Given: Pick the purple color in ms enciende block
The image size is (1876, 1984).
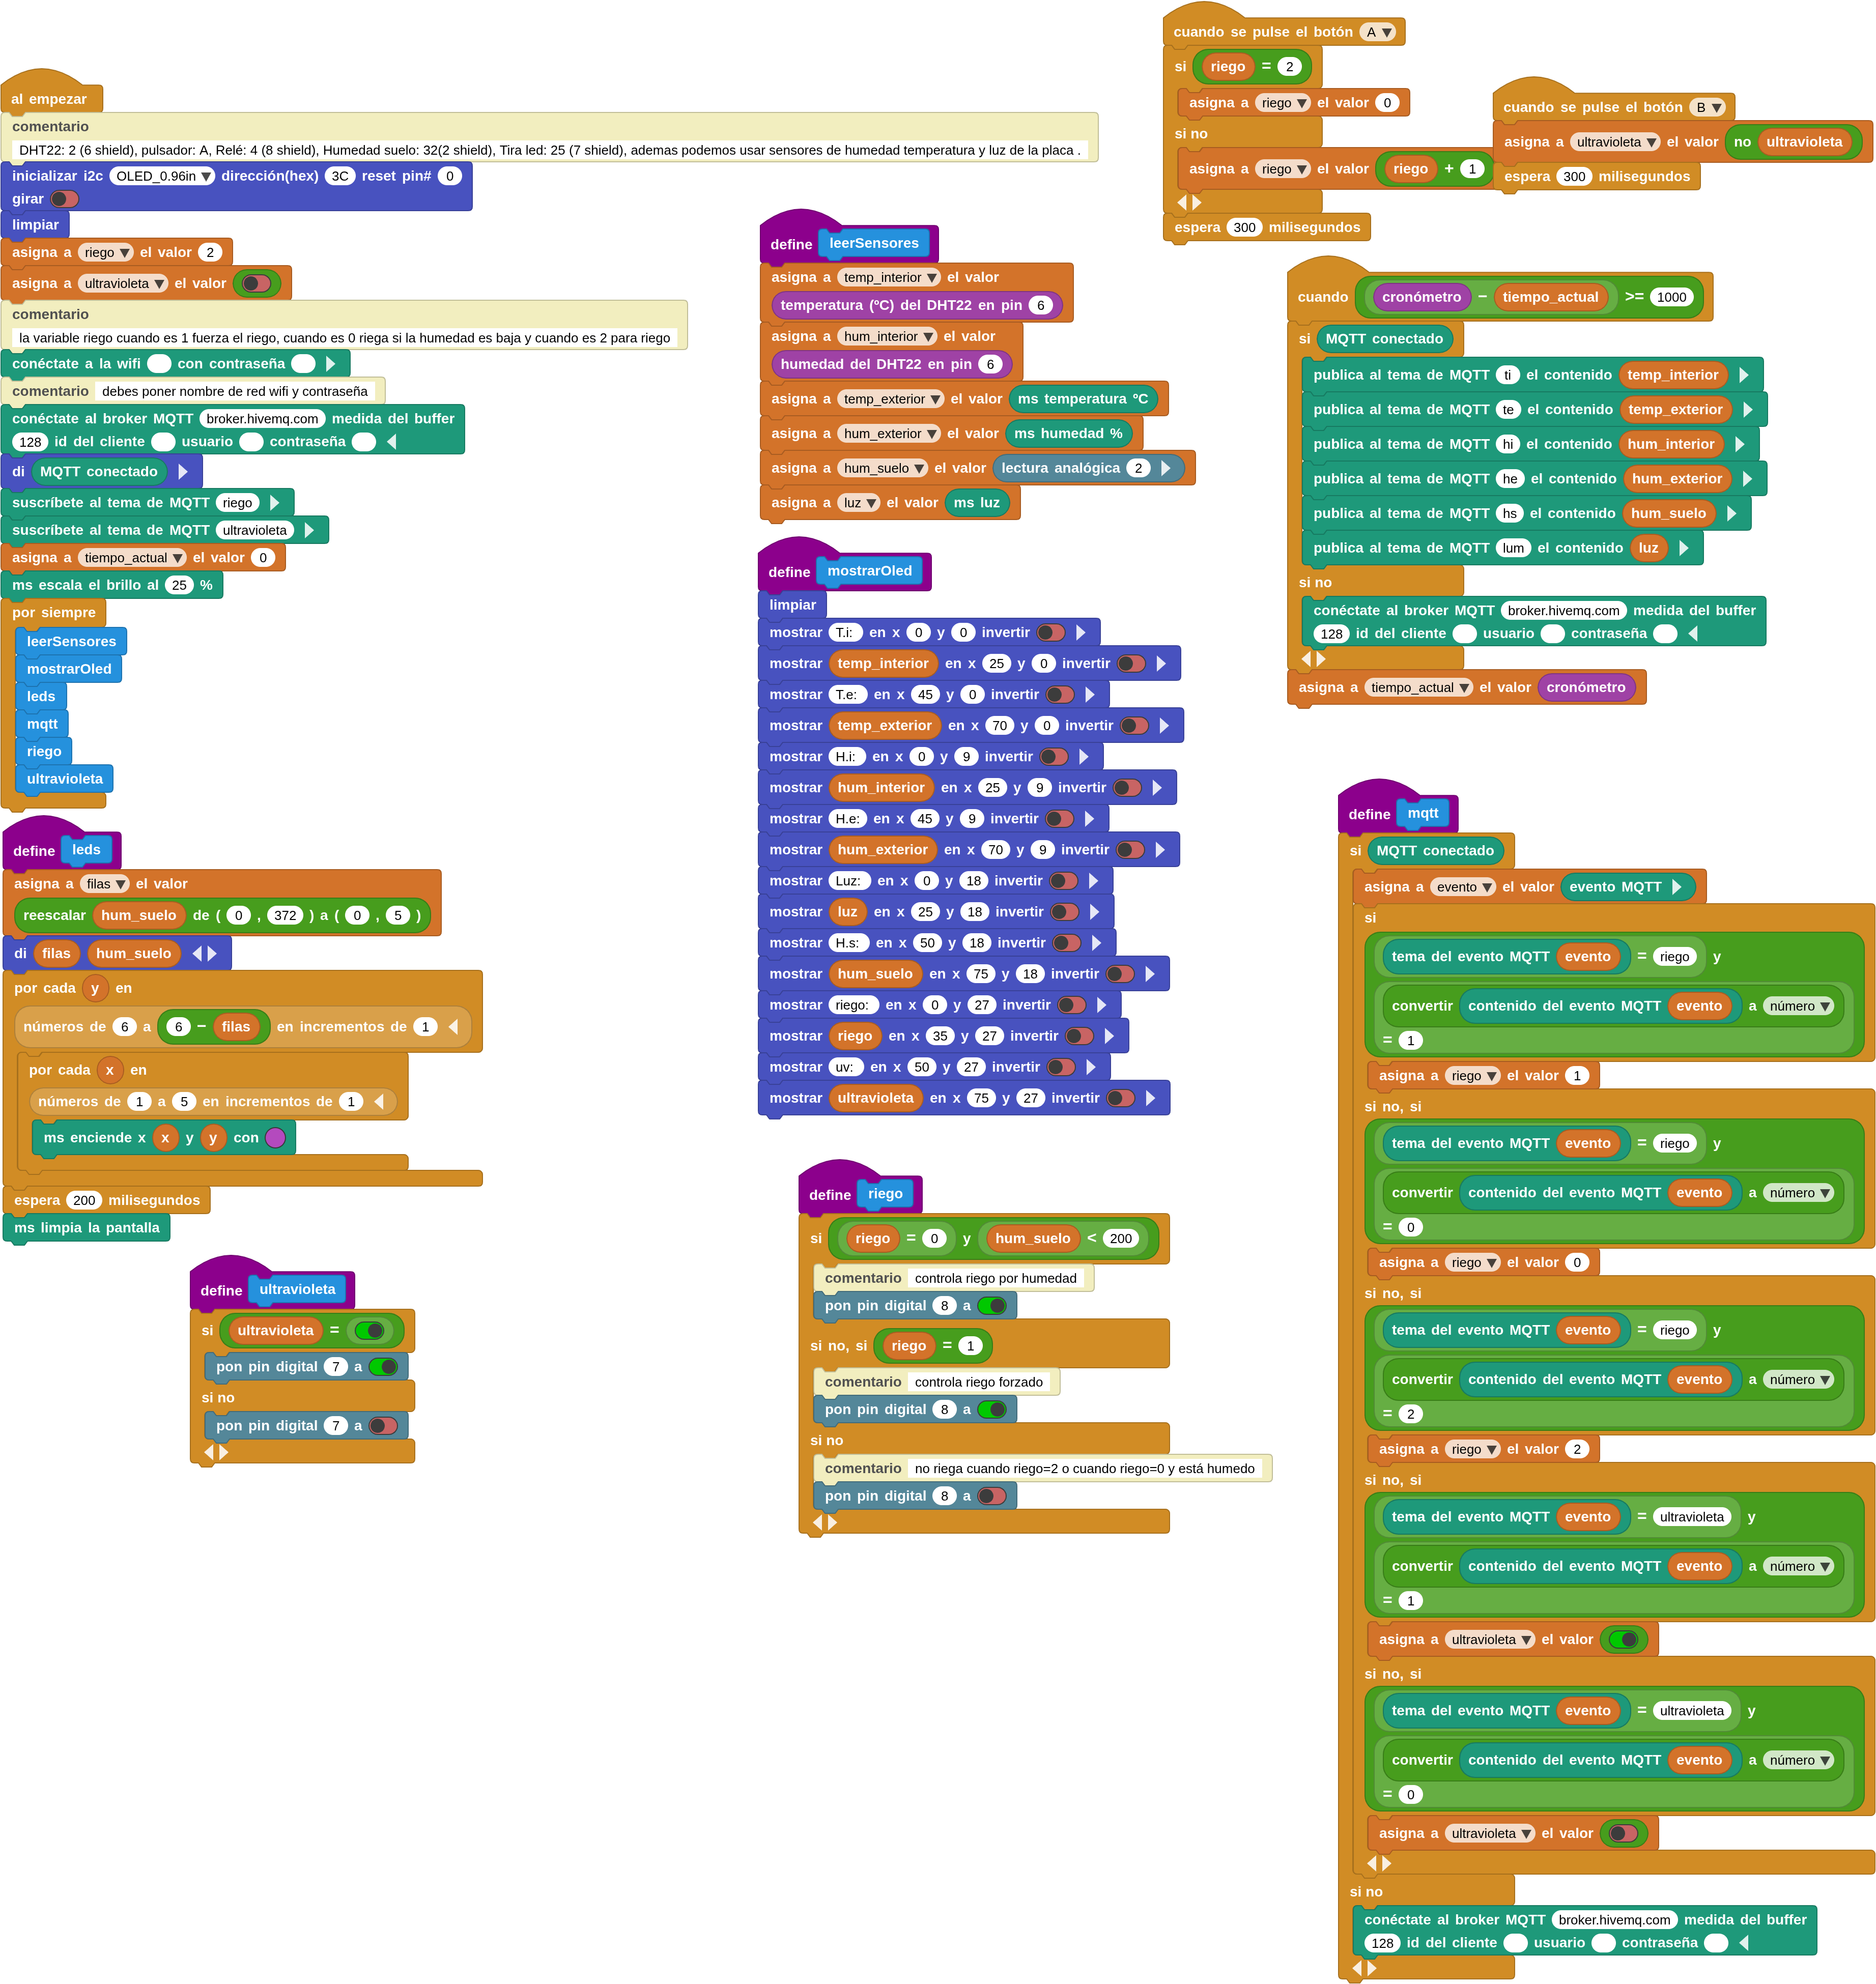Looking at the screenshot, I should (276, 1138).
